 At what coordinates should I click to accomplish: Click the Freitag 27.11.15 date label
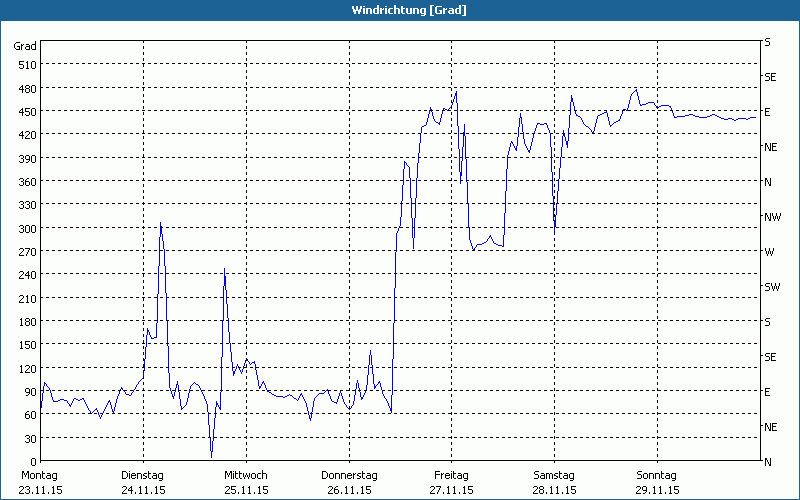coord(452,482)
